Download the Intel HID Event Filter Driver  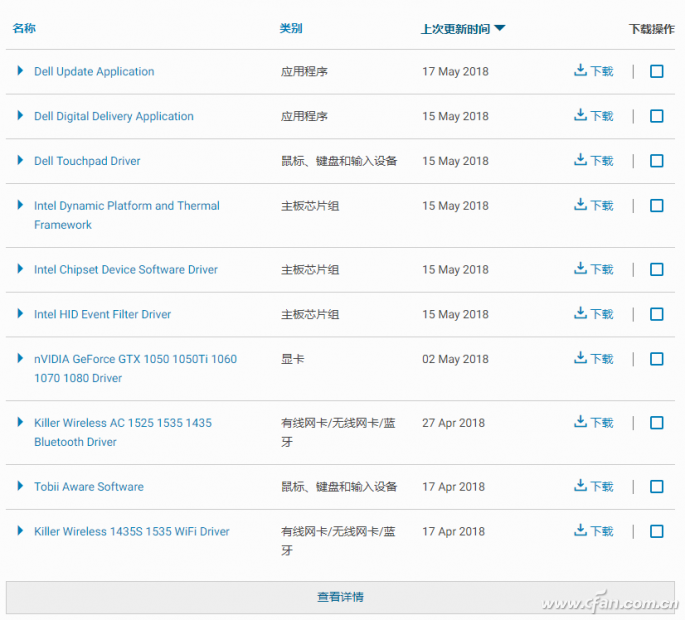tap(593, 314)
